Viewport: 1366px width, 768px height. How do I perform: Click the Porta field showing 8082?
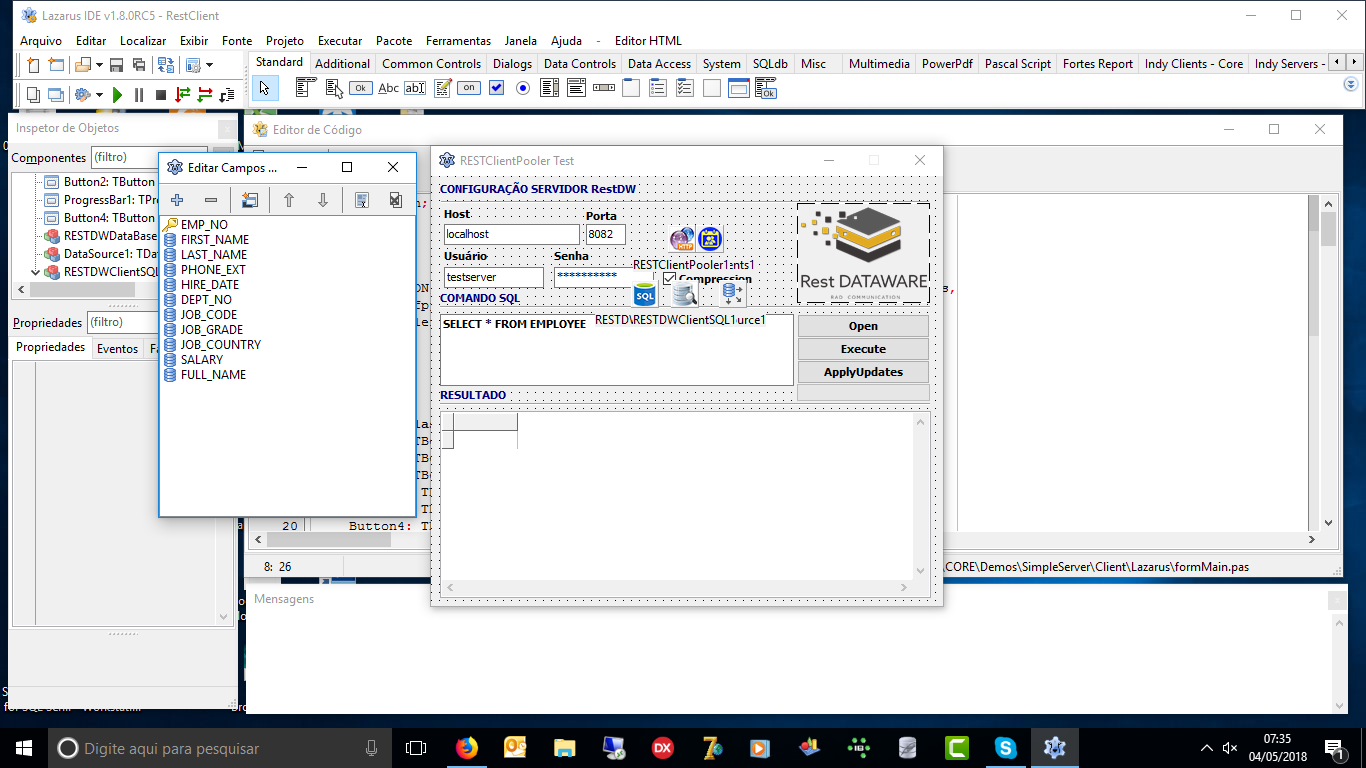(606, 234)
